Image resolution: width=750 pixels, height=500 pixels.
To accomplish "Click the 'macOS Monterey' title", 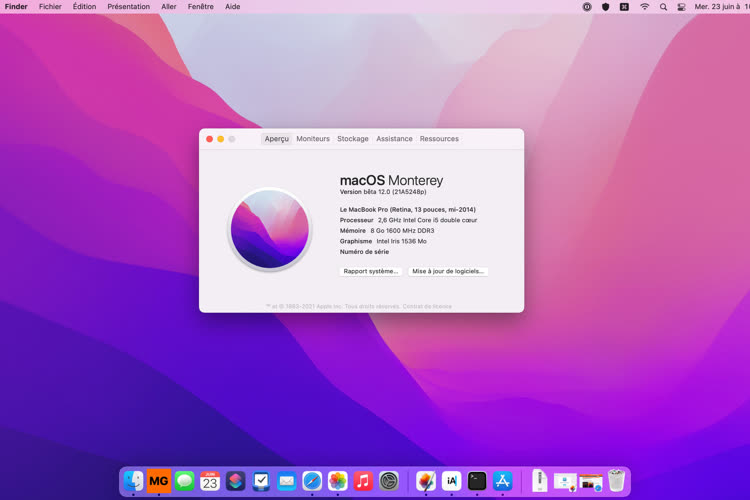I will click(391, 180).
